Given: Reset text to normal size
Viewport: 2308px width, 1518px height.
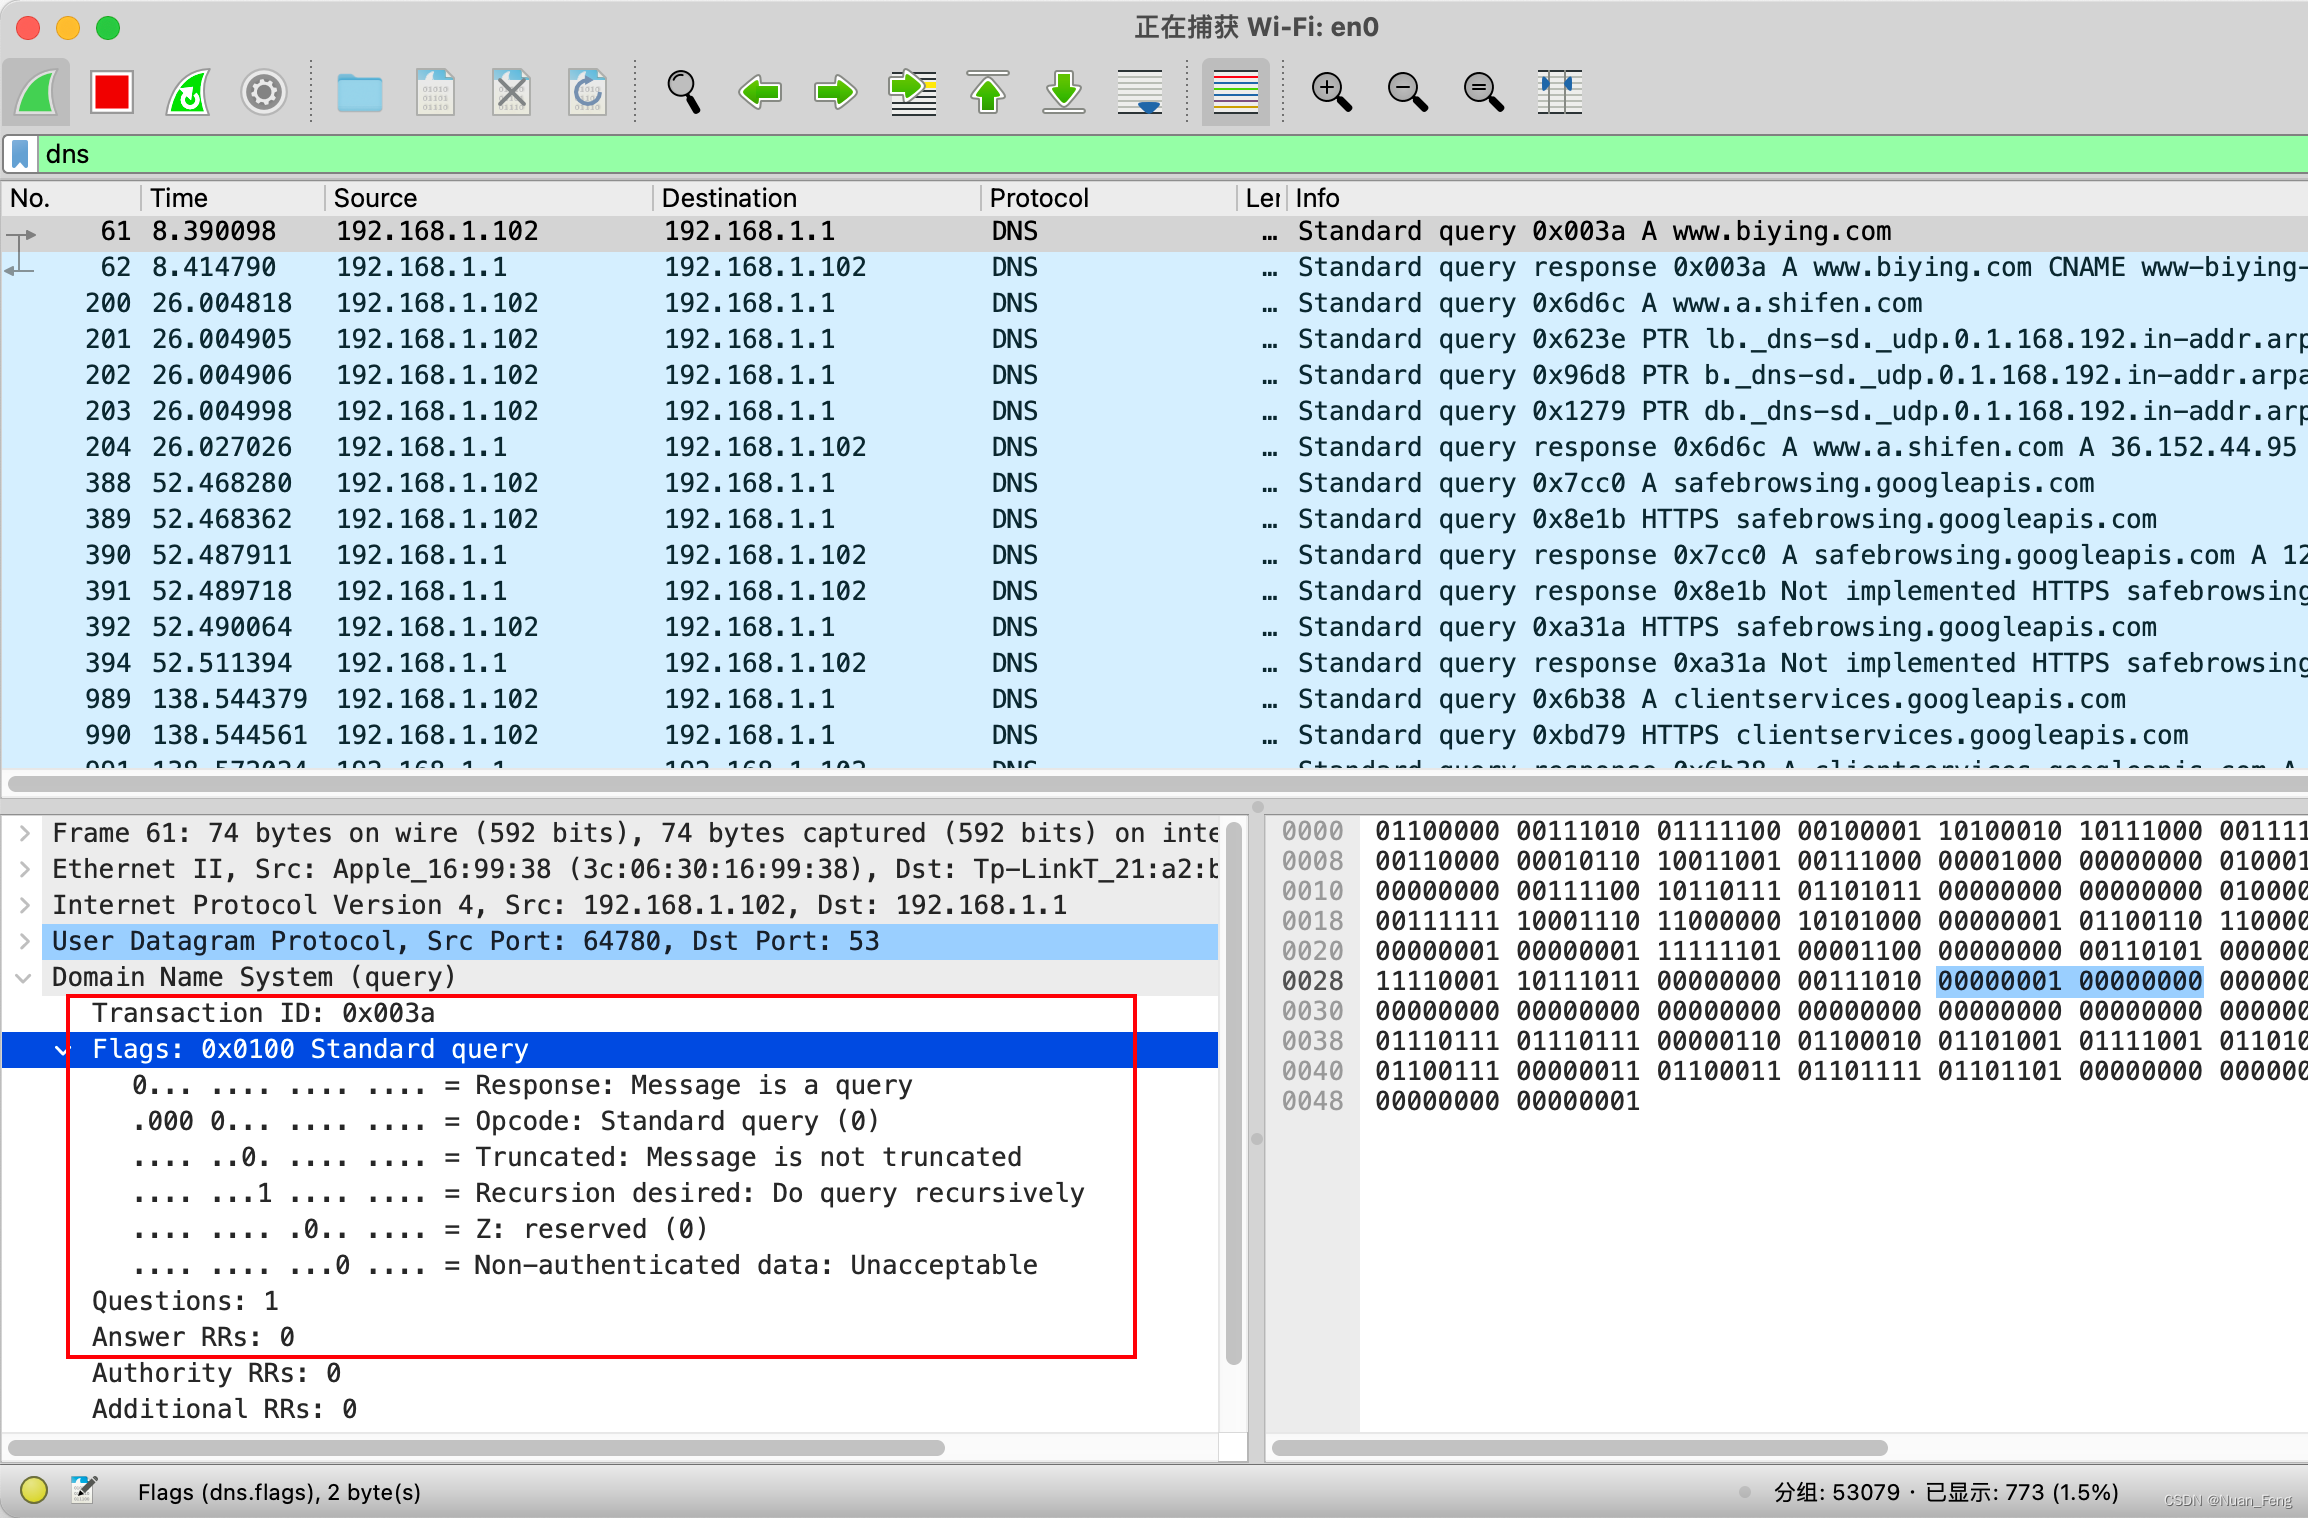Looking at the screenshot, I should (x=1483, y=93).
